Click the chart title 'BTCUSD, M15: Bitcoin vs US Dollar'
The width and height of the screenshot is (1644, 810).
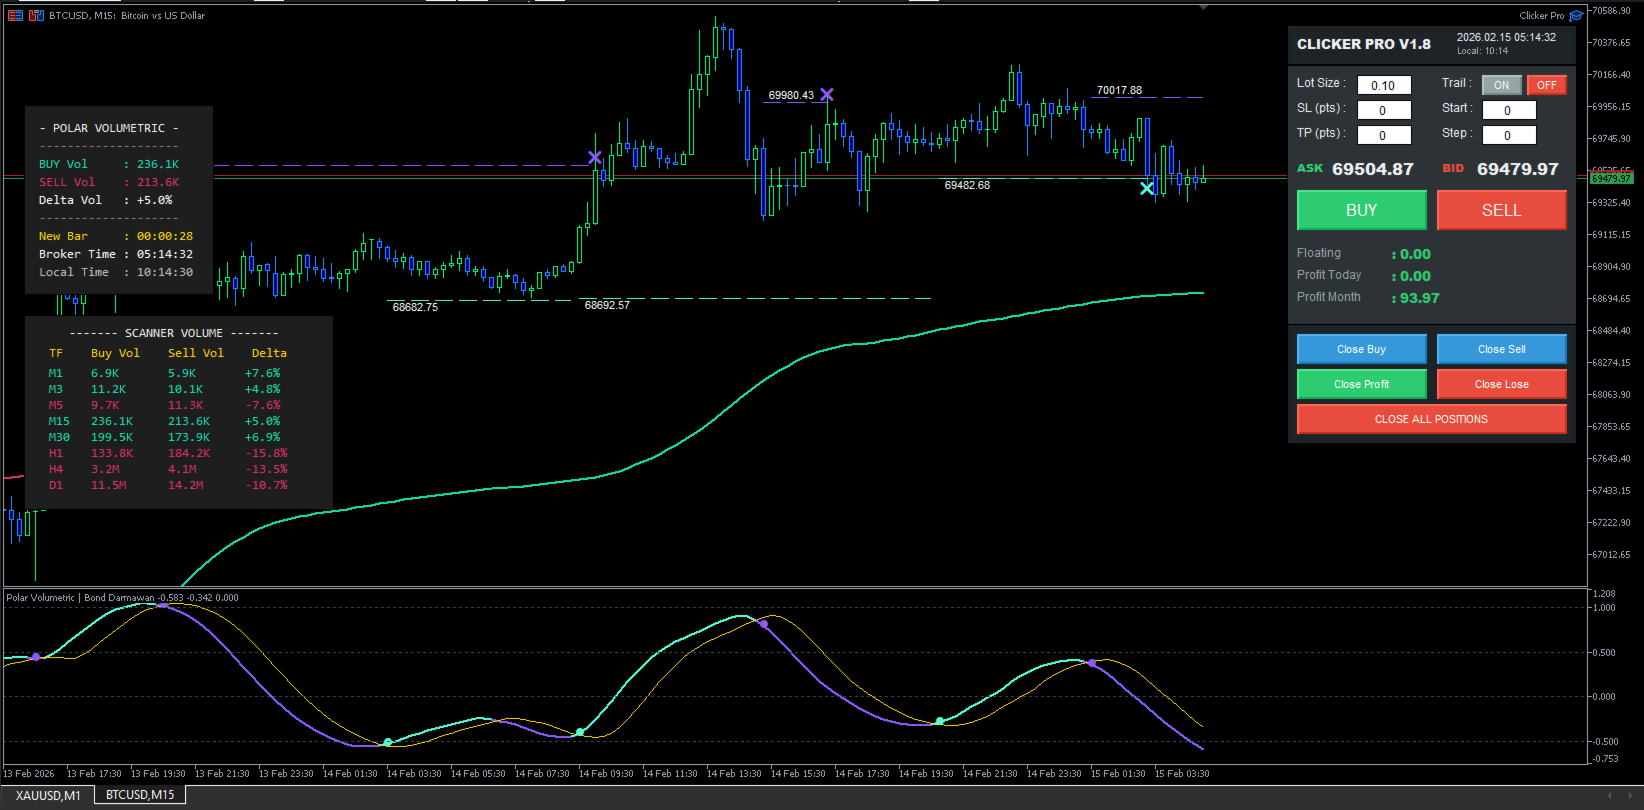[x=127, y=15]
